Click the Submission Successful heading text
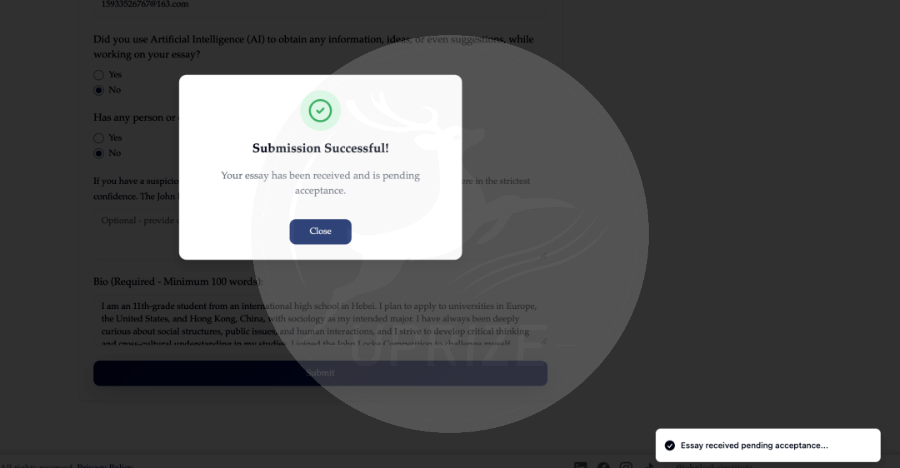This screenshot has width=900, height=468. click(x=320, y=148)
